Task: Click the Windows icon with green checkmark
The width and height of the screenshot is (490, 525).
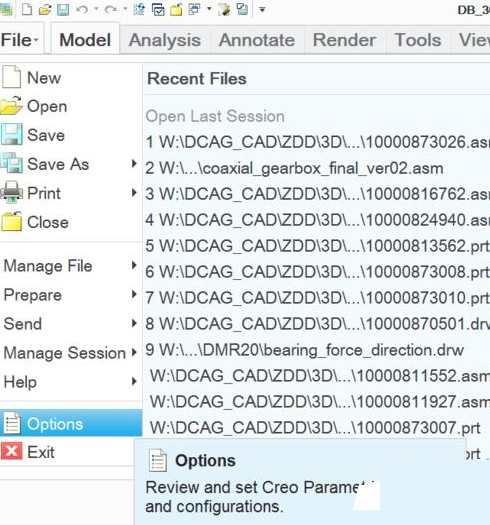Action: click(x=158, y=10)
